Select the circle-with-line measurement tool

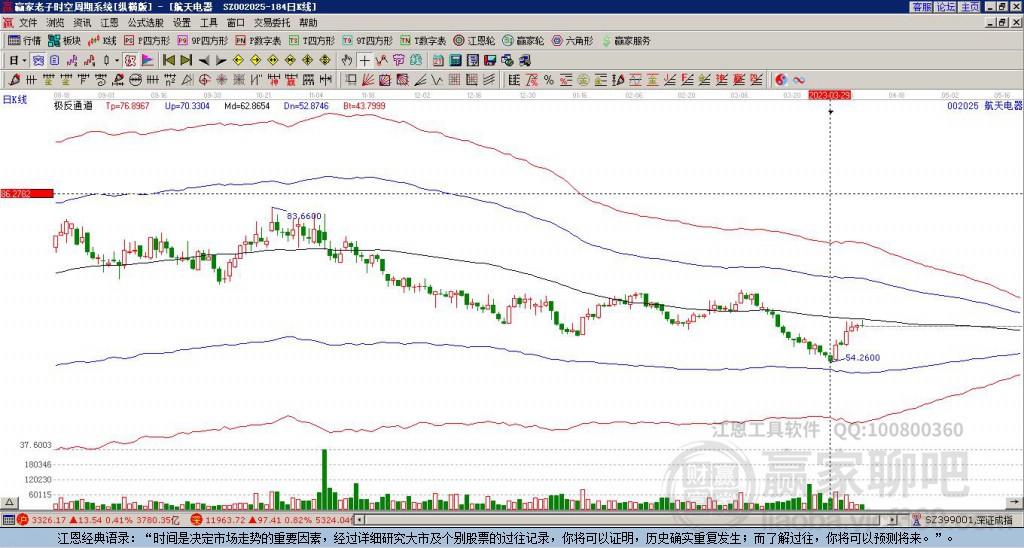[135, 80]
